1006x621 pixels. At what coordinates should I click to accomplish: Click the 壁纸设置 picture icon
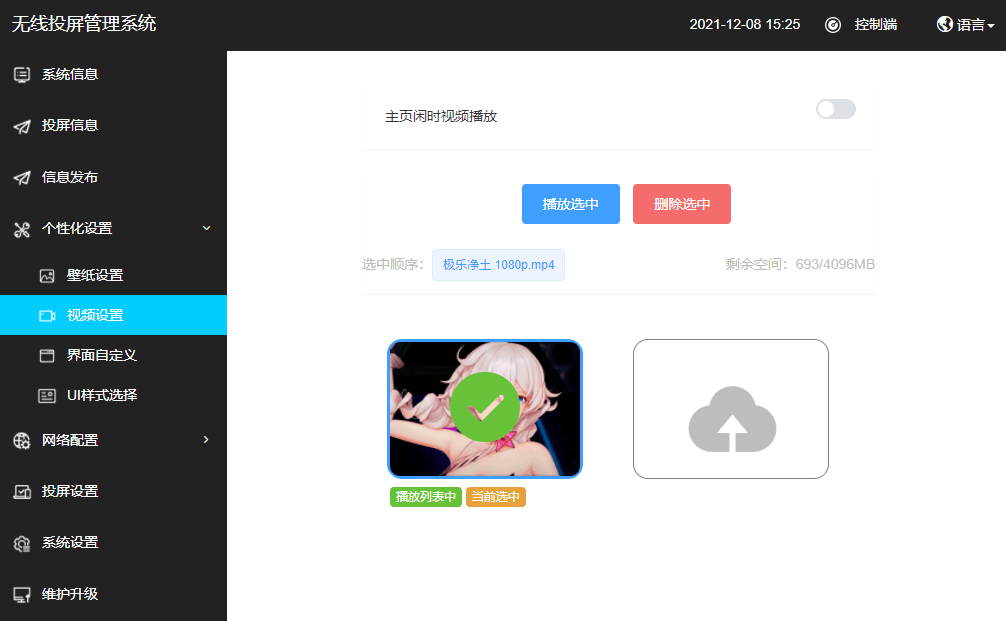point(47,276)
